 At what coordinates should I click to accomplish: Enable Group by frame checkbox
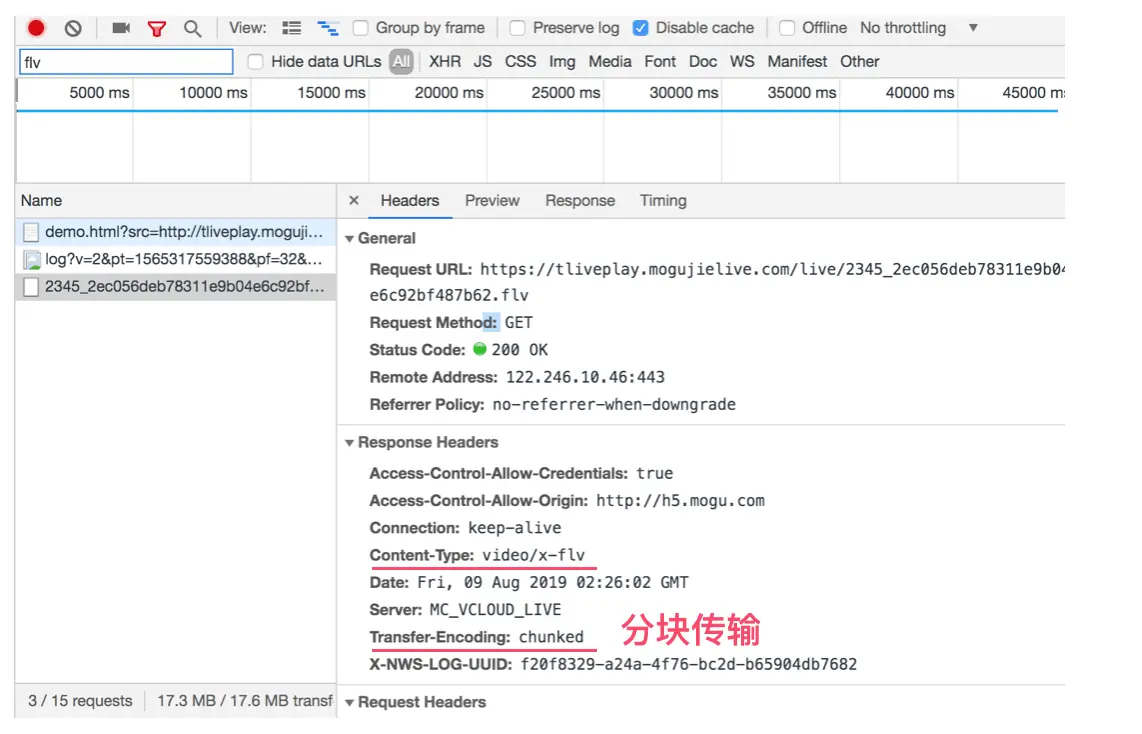pos(360,28)
